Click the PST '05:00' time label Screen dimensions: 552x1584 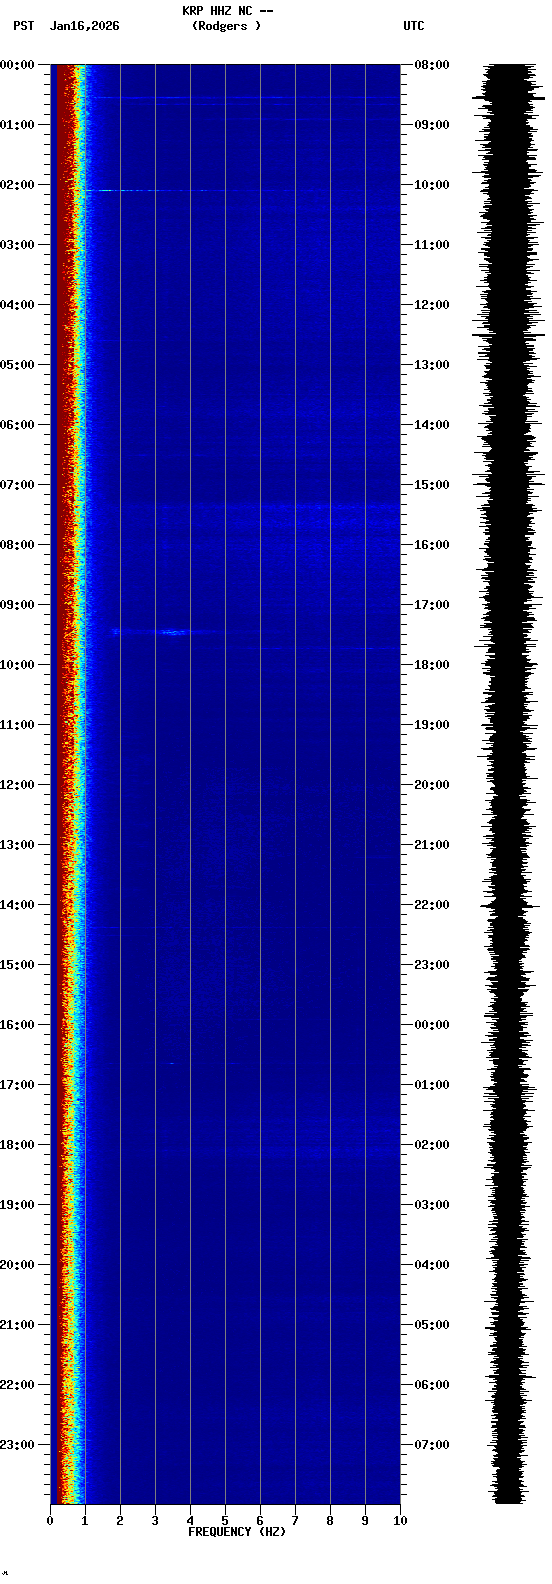point(17,365)
